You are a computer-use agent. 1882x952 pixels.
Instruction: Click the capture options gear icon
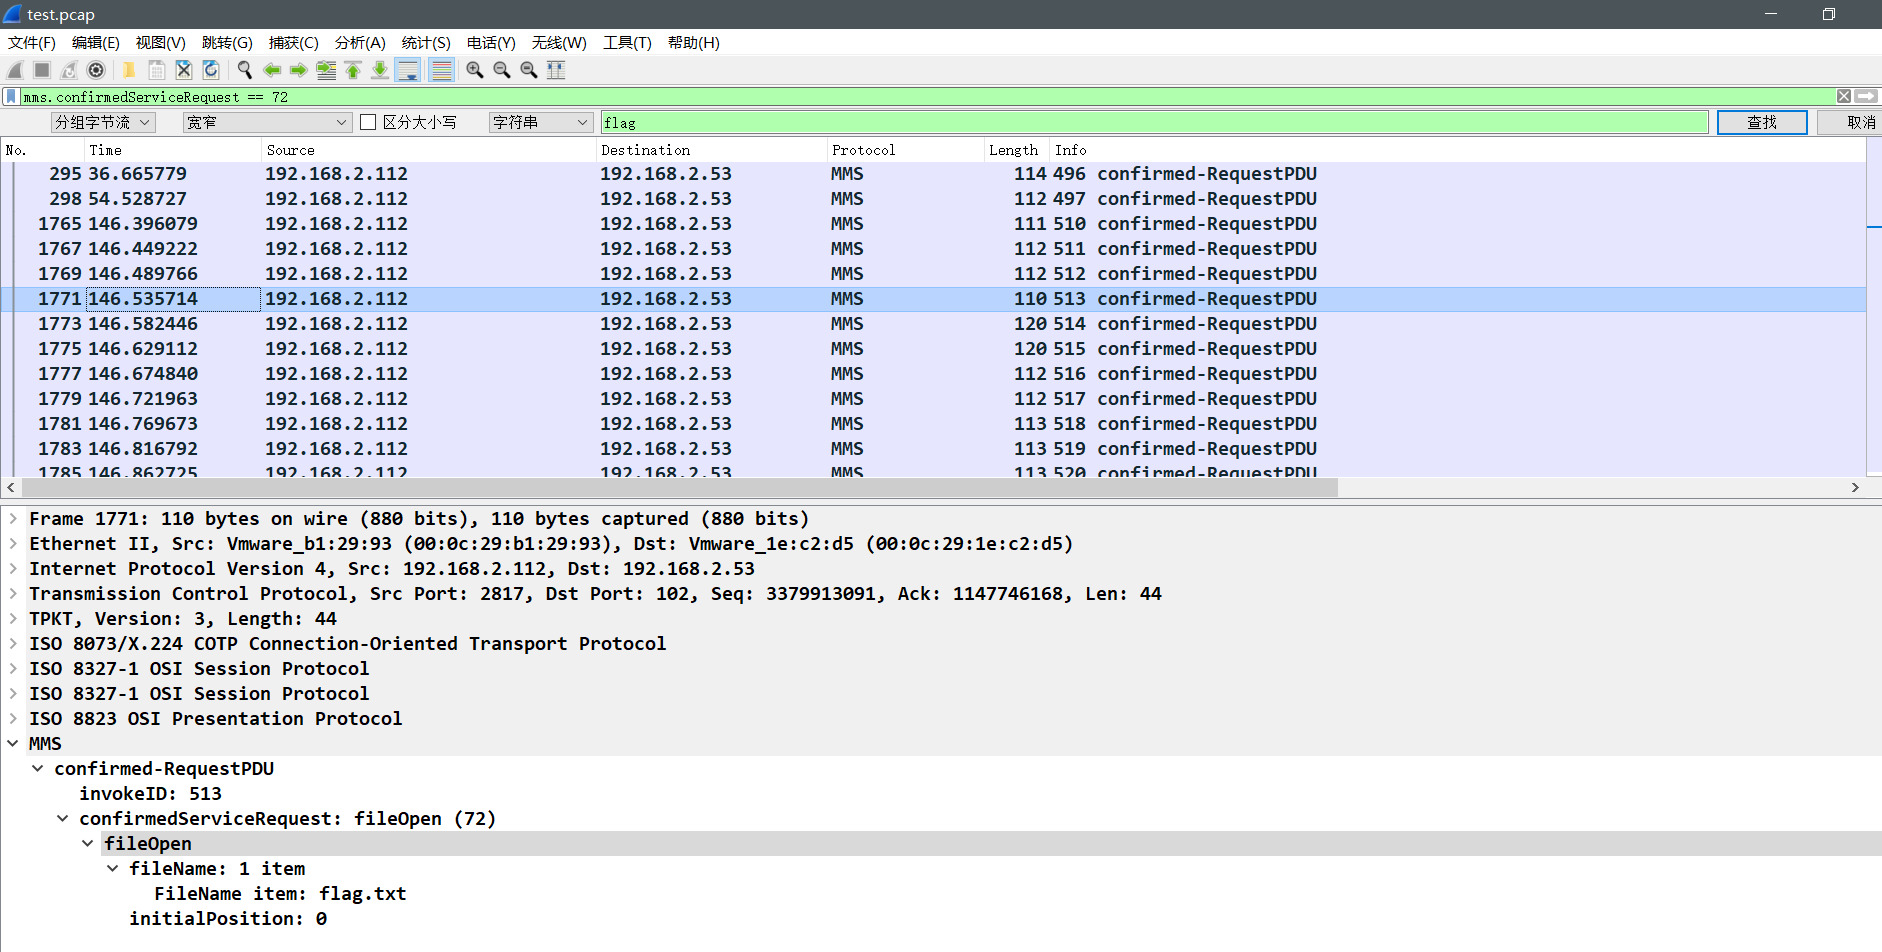[96, 70]
